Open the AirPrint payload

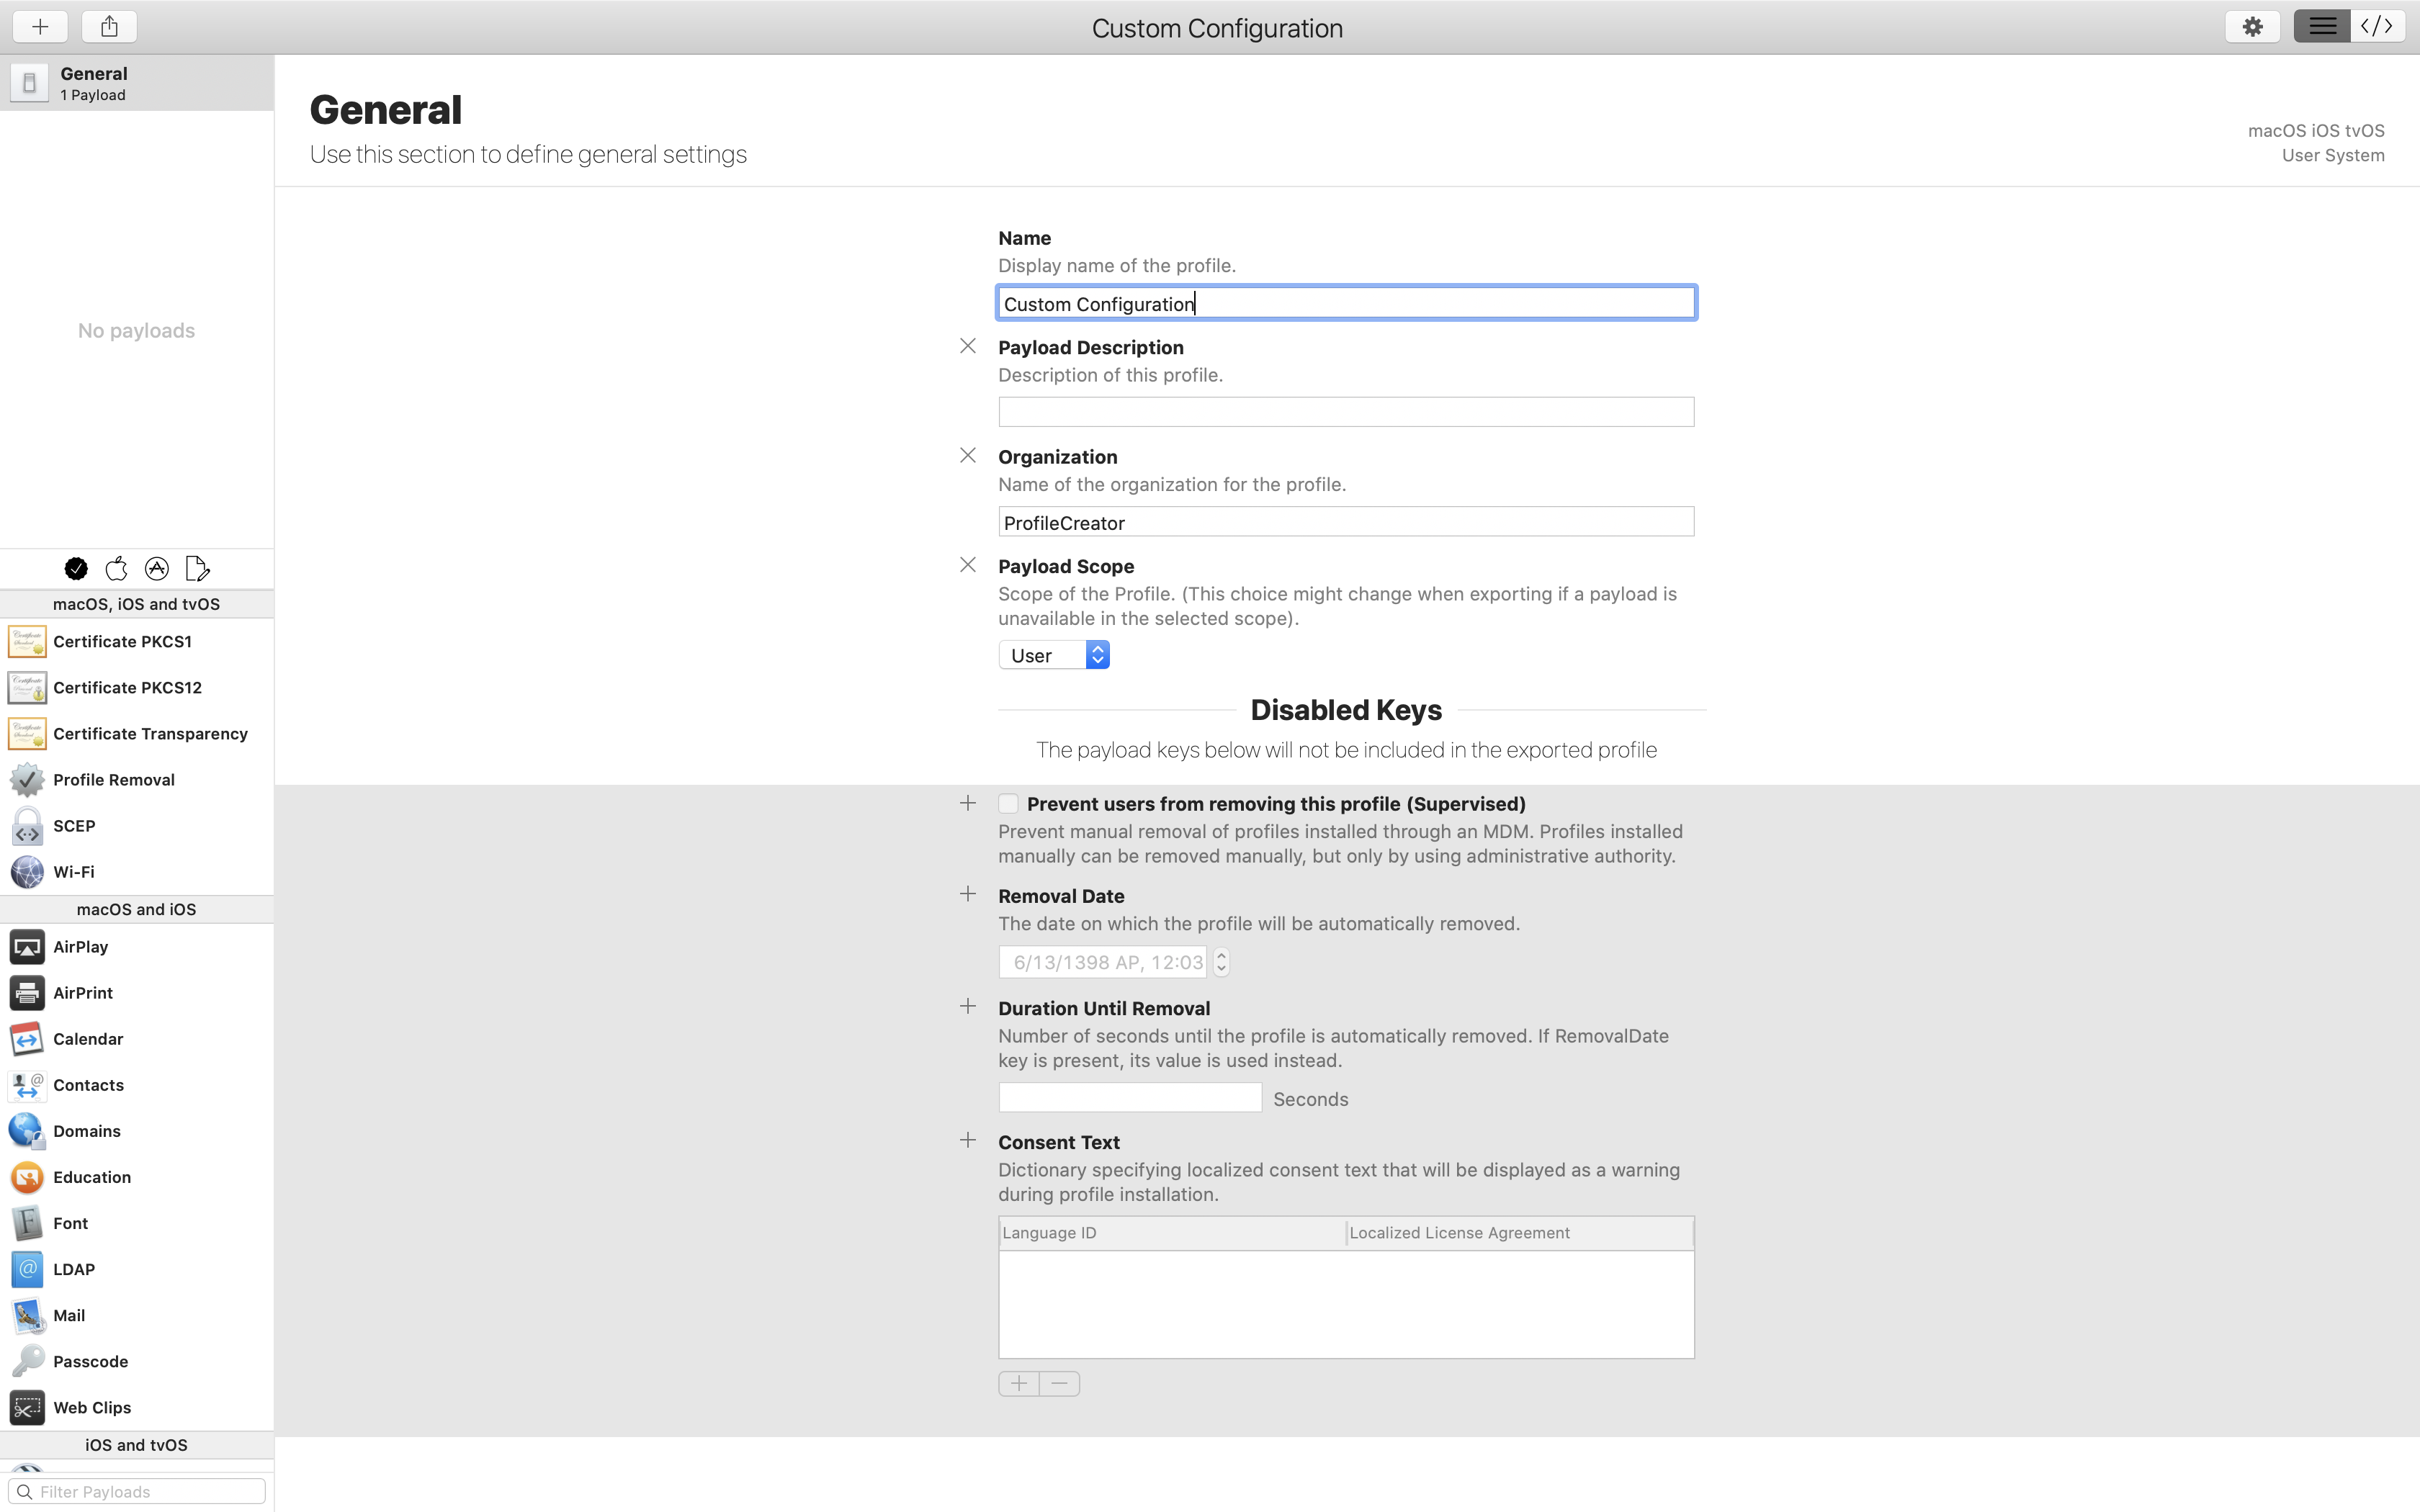click(82, 993)
